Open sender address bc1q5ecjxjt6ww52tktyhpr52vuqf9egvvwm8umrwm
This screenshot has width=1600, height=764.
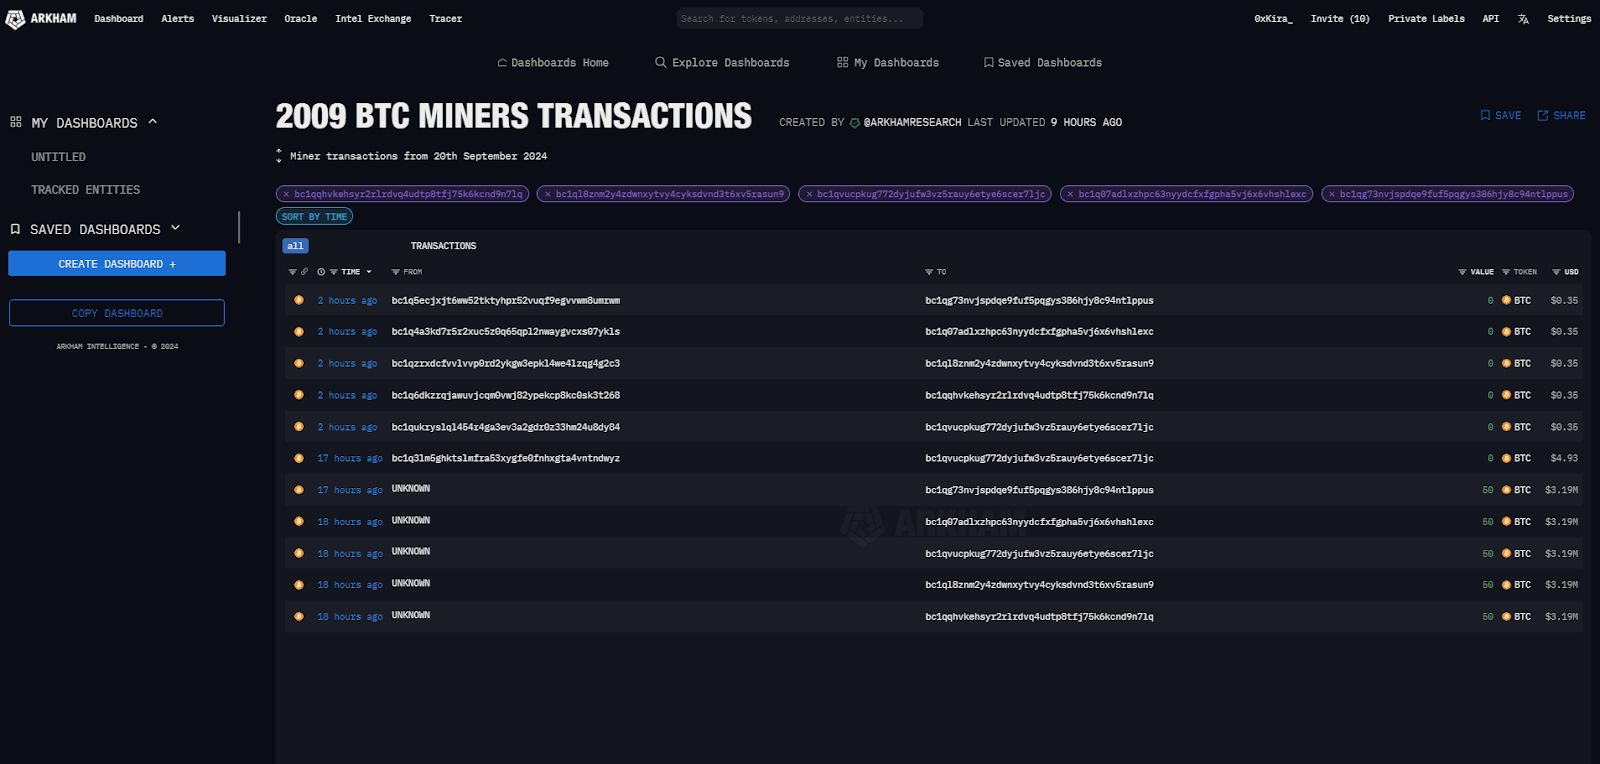(505, 300)
